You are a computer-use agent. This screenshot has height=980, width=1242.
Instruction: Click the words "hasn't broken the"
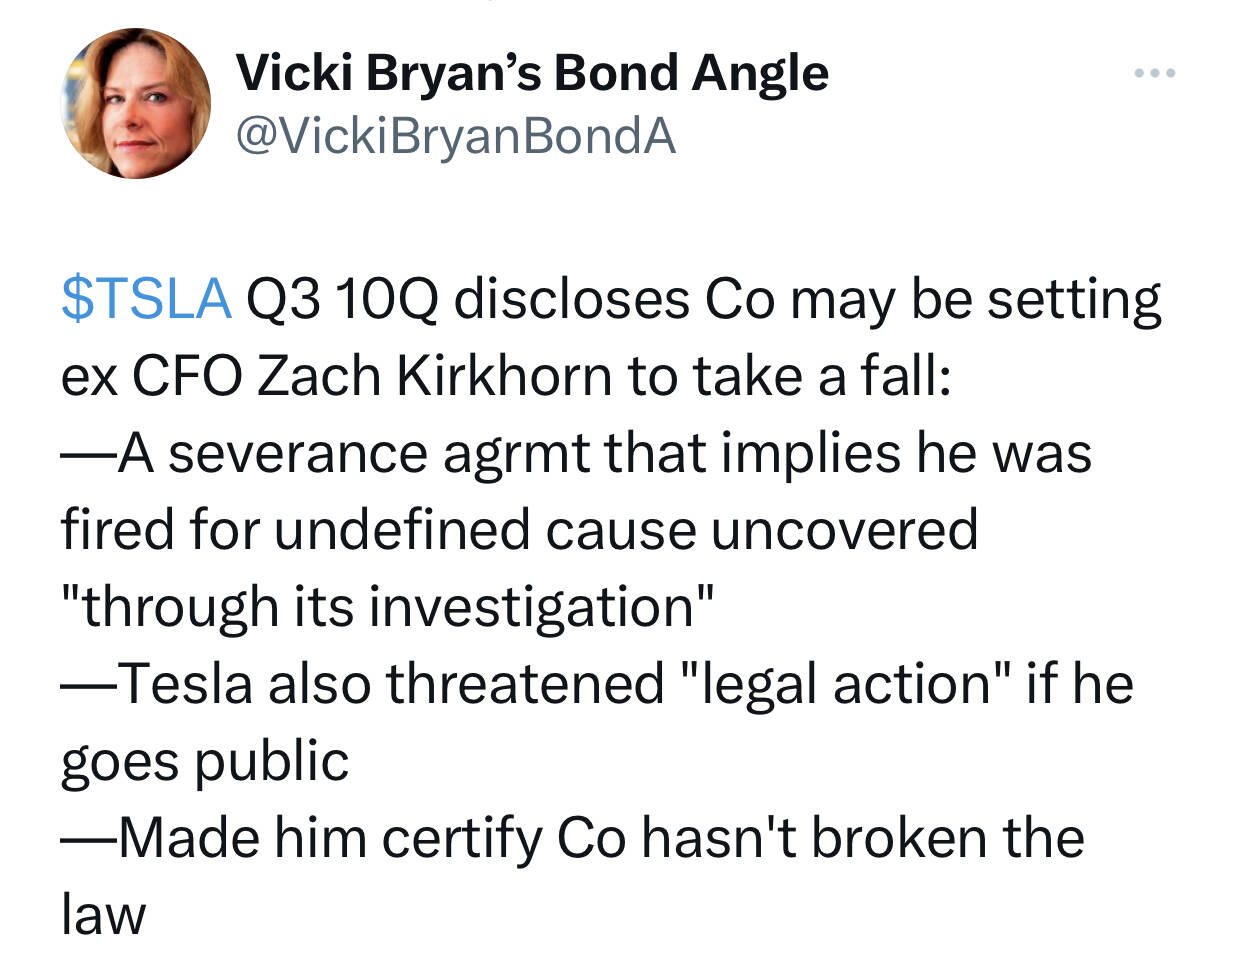click(862, 837)
